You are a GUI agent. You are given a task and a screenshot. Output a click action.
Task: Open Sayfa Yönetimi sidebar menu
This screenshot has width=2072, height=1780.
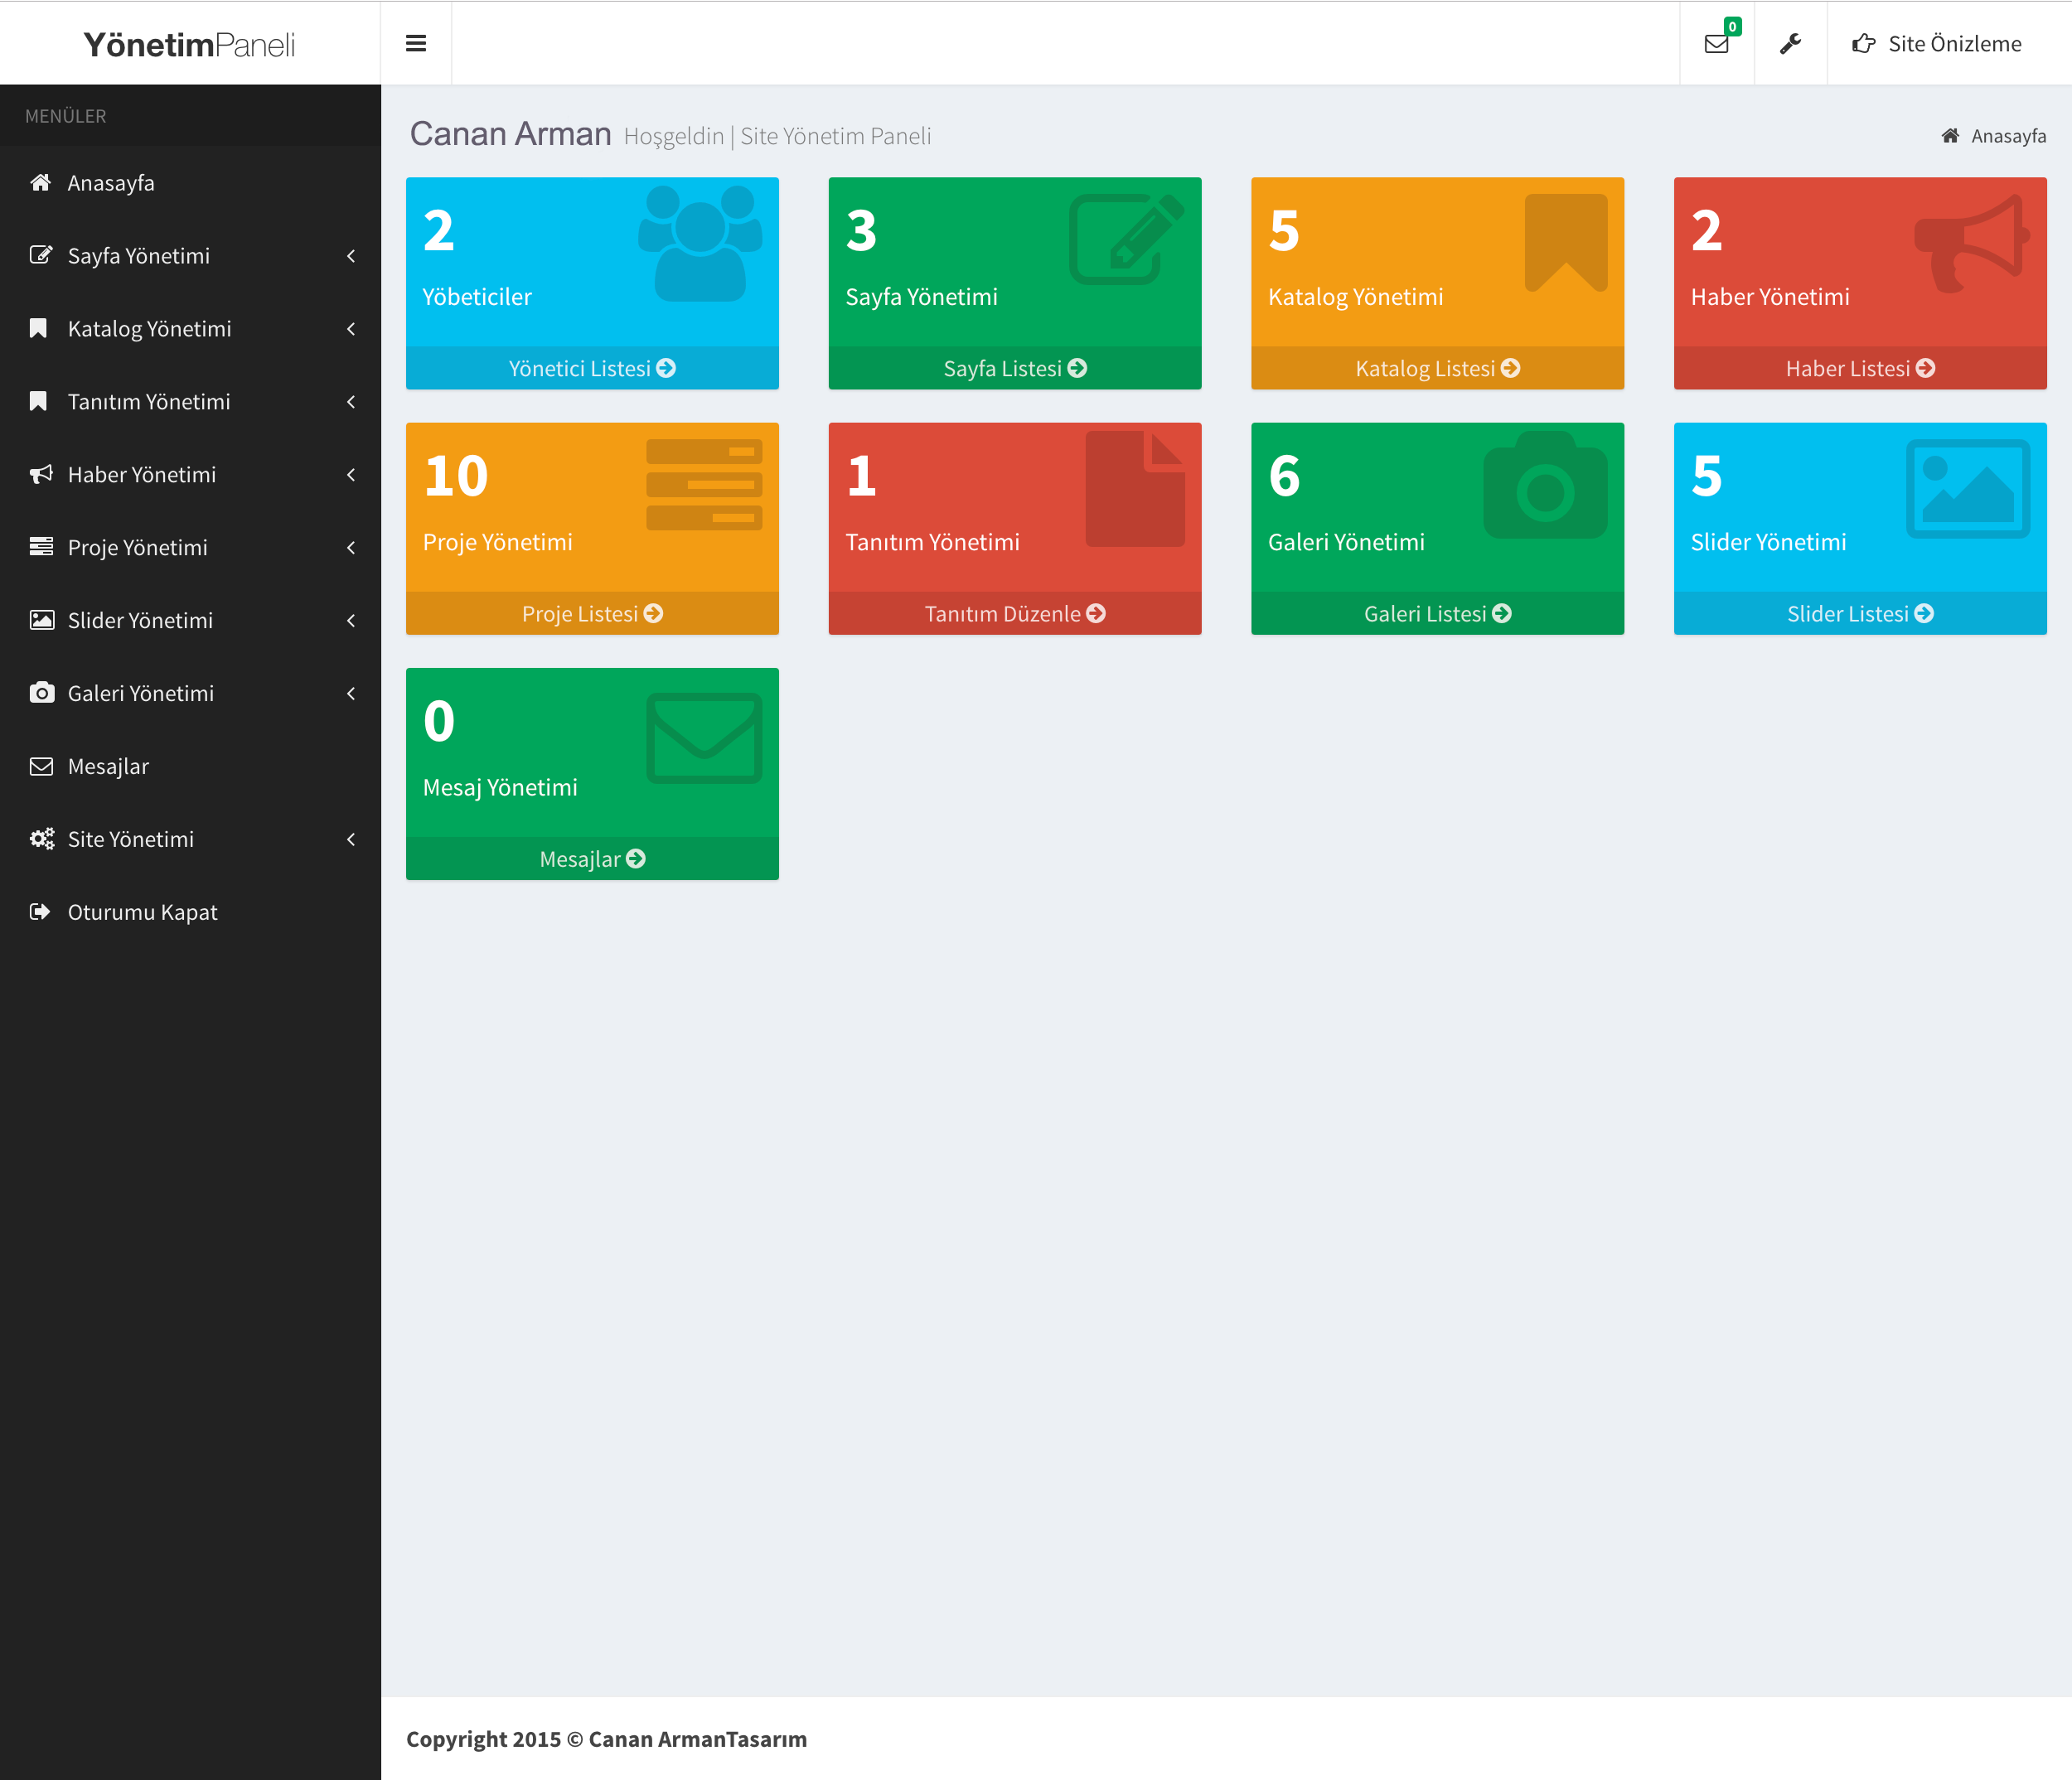pos(190,256)
